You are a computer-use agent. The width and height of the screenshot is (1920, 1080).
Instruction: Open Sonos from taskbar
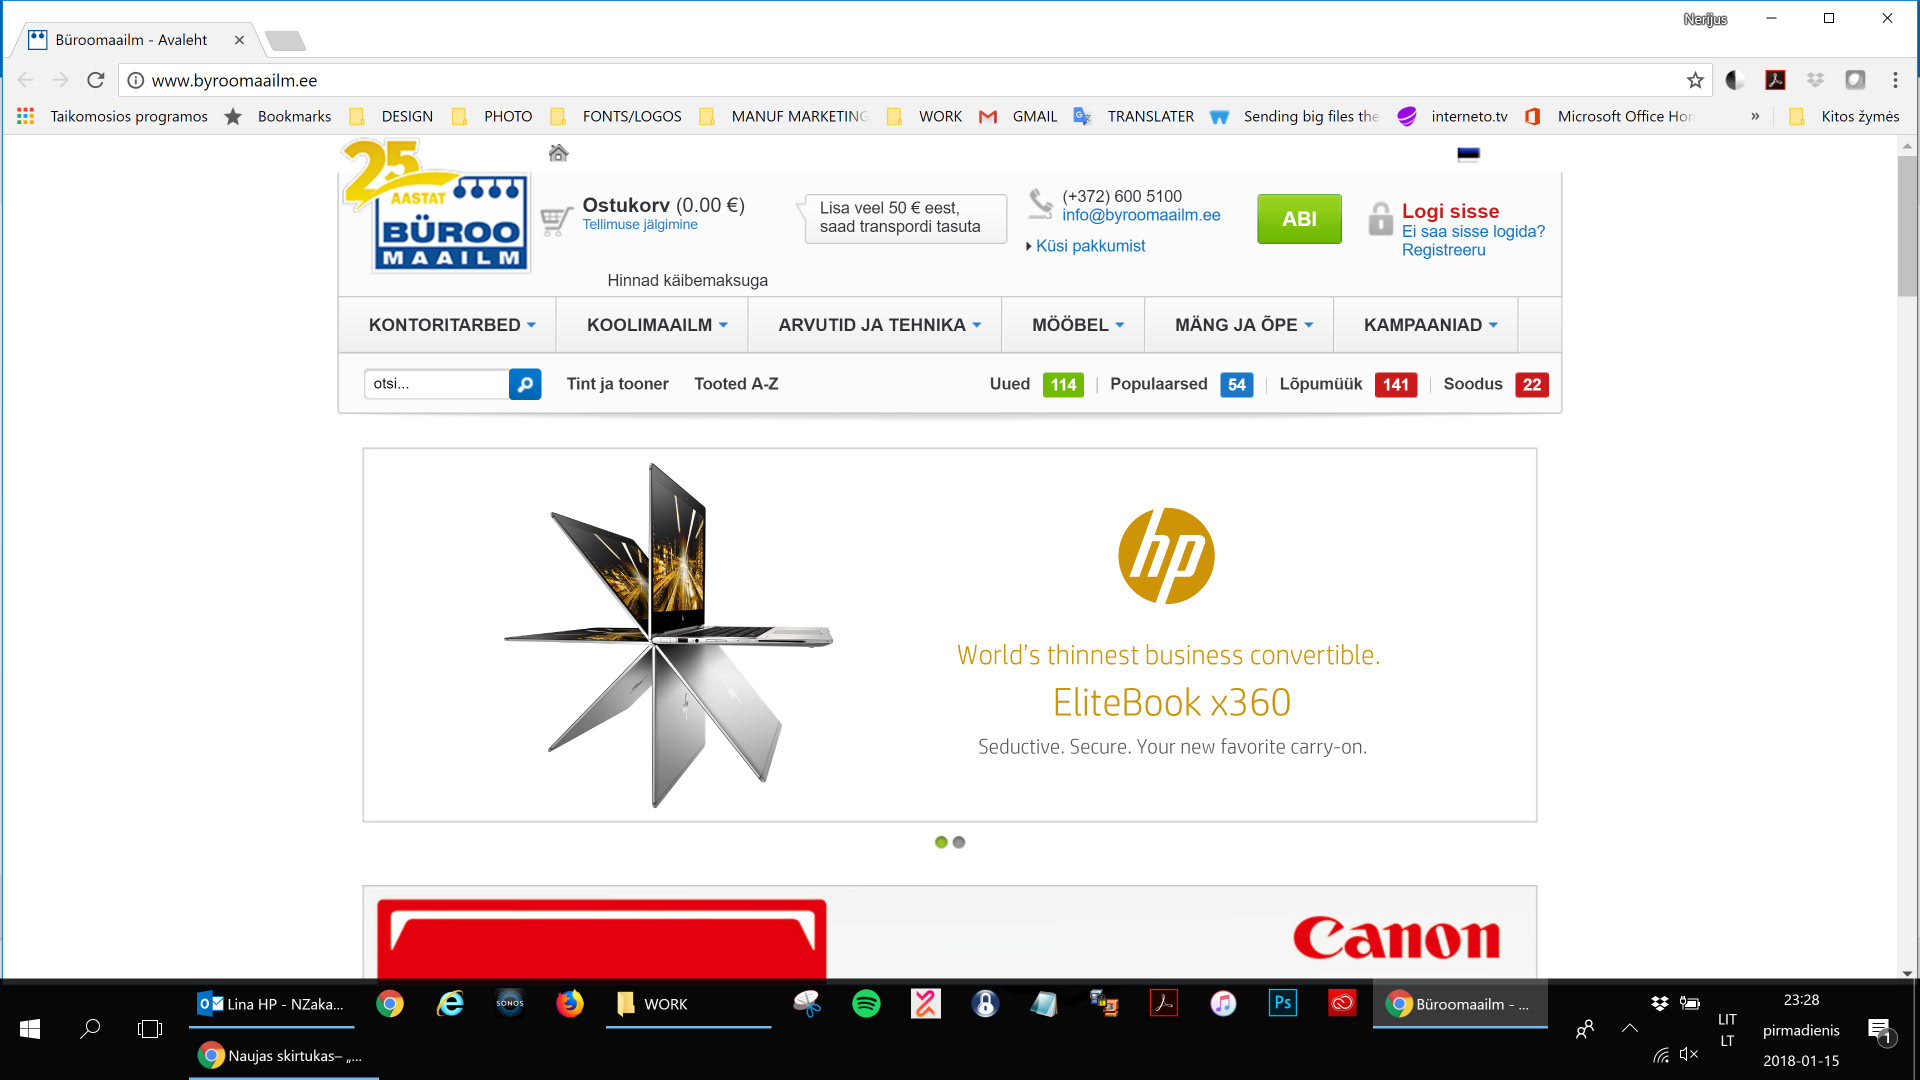(510, 1004)
